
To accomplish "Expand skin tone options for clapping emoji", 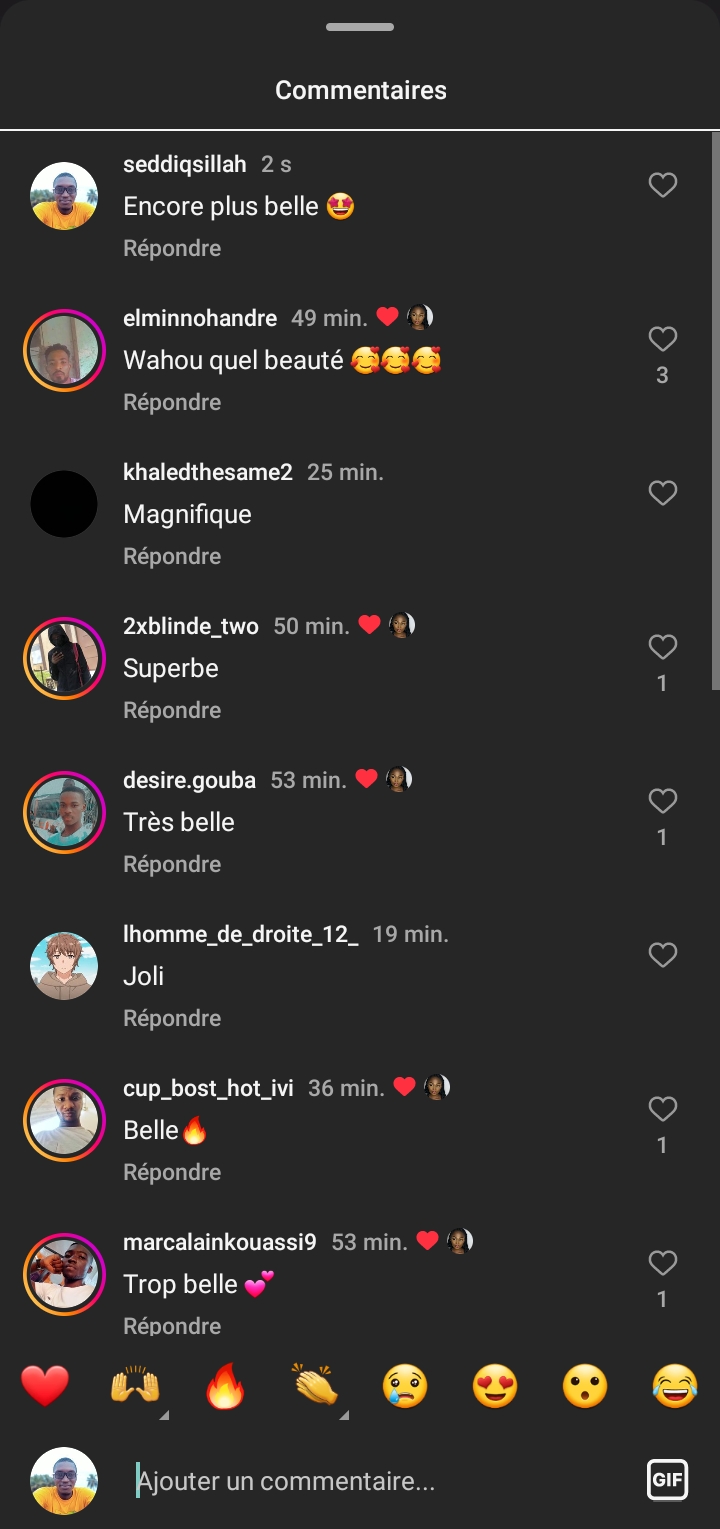I will pyautogui.click(x=344, y=1415).
